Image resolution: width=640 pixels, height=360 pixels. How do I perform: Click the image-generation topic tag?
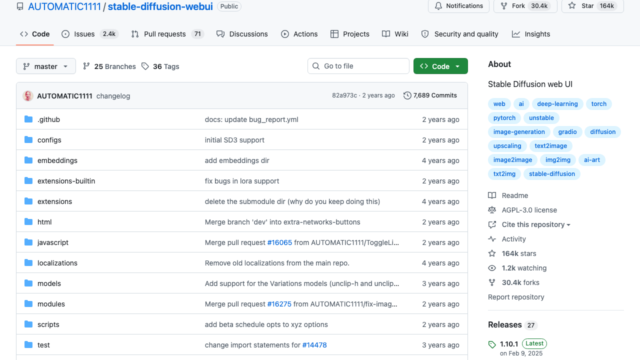(x=519, y=132)
